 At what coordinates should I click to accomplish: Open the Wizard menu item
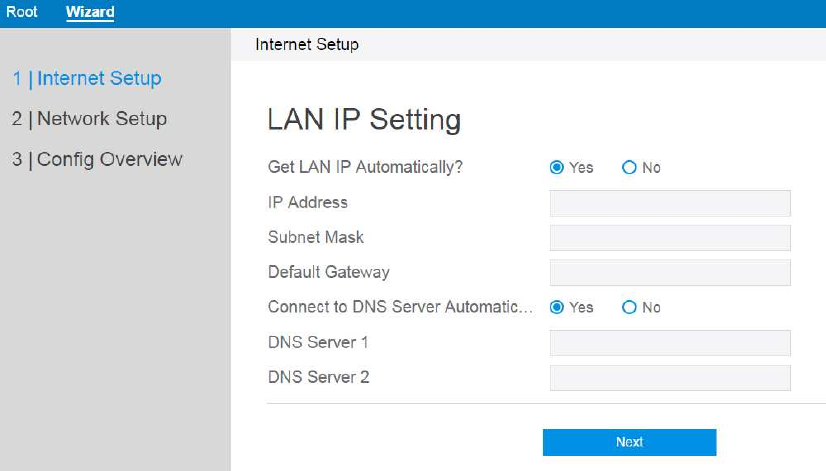[90, 13]
